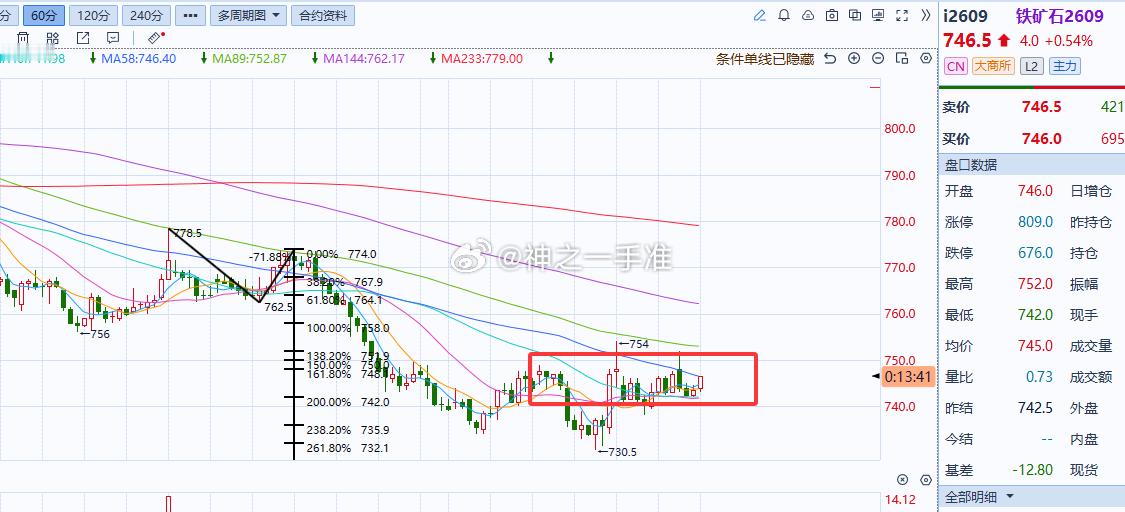Open price alerts via the bell icon

pos(784,15)
